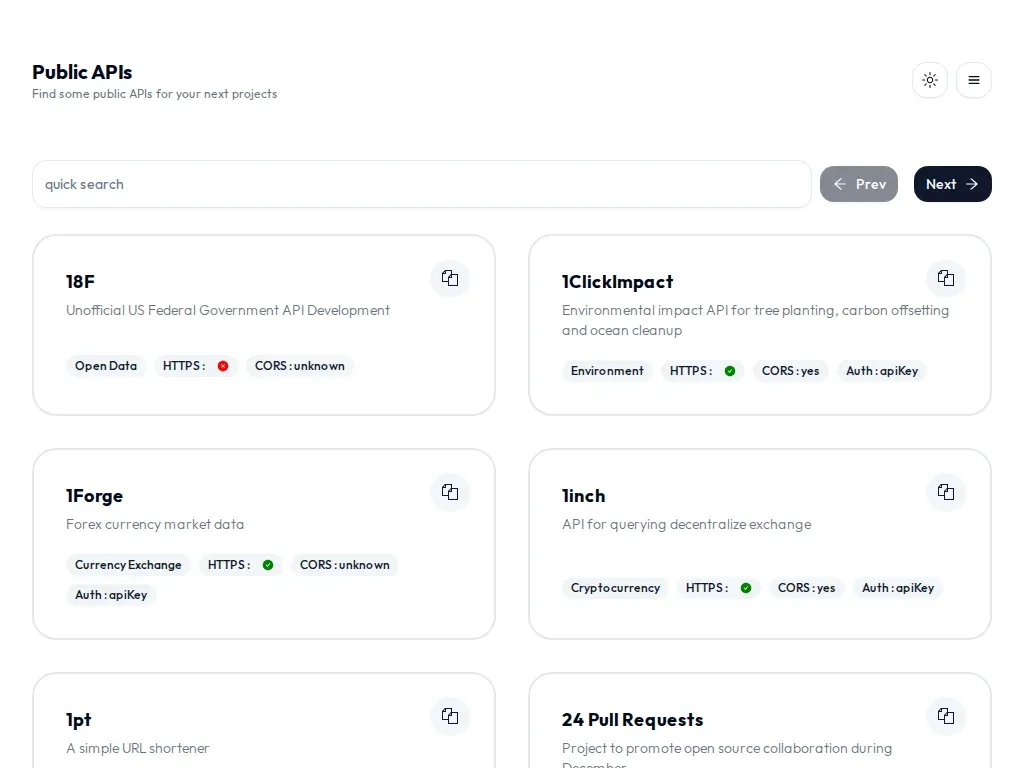Viewport: 1024px width, 768px height.
Task: Copy the 24 Pull Requests API link
Action: tap(946, 716)
